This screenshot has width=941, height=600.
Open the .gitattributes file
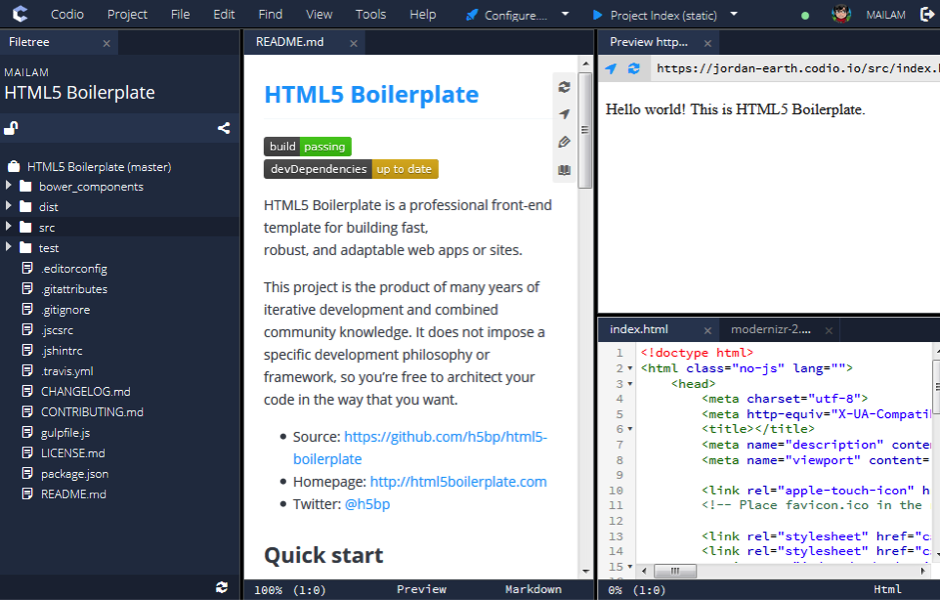tap(74, 289)
